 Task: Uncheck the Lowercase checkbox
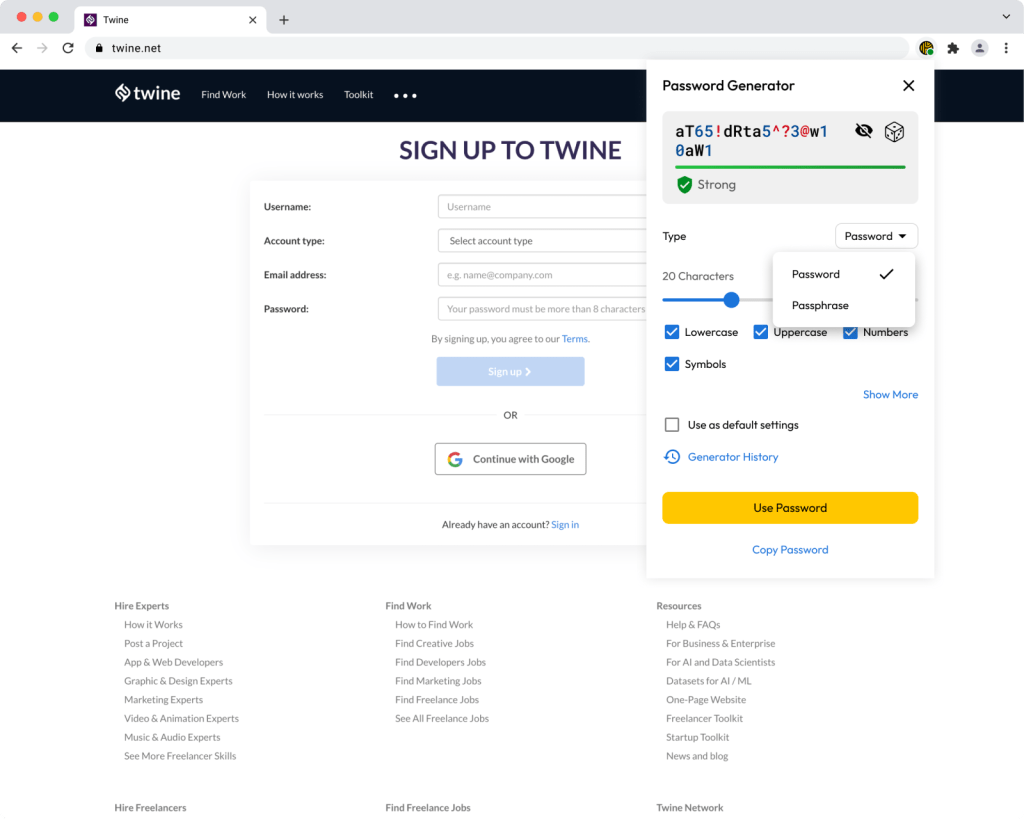tap(672, 332)
